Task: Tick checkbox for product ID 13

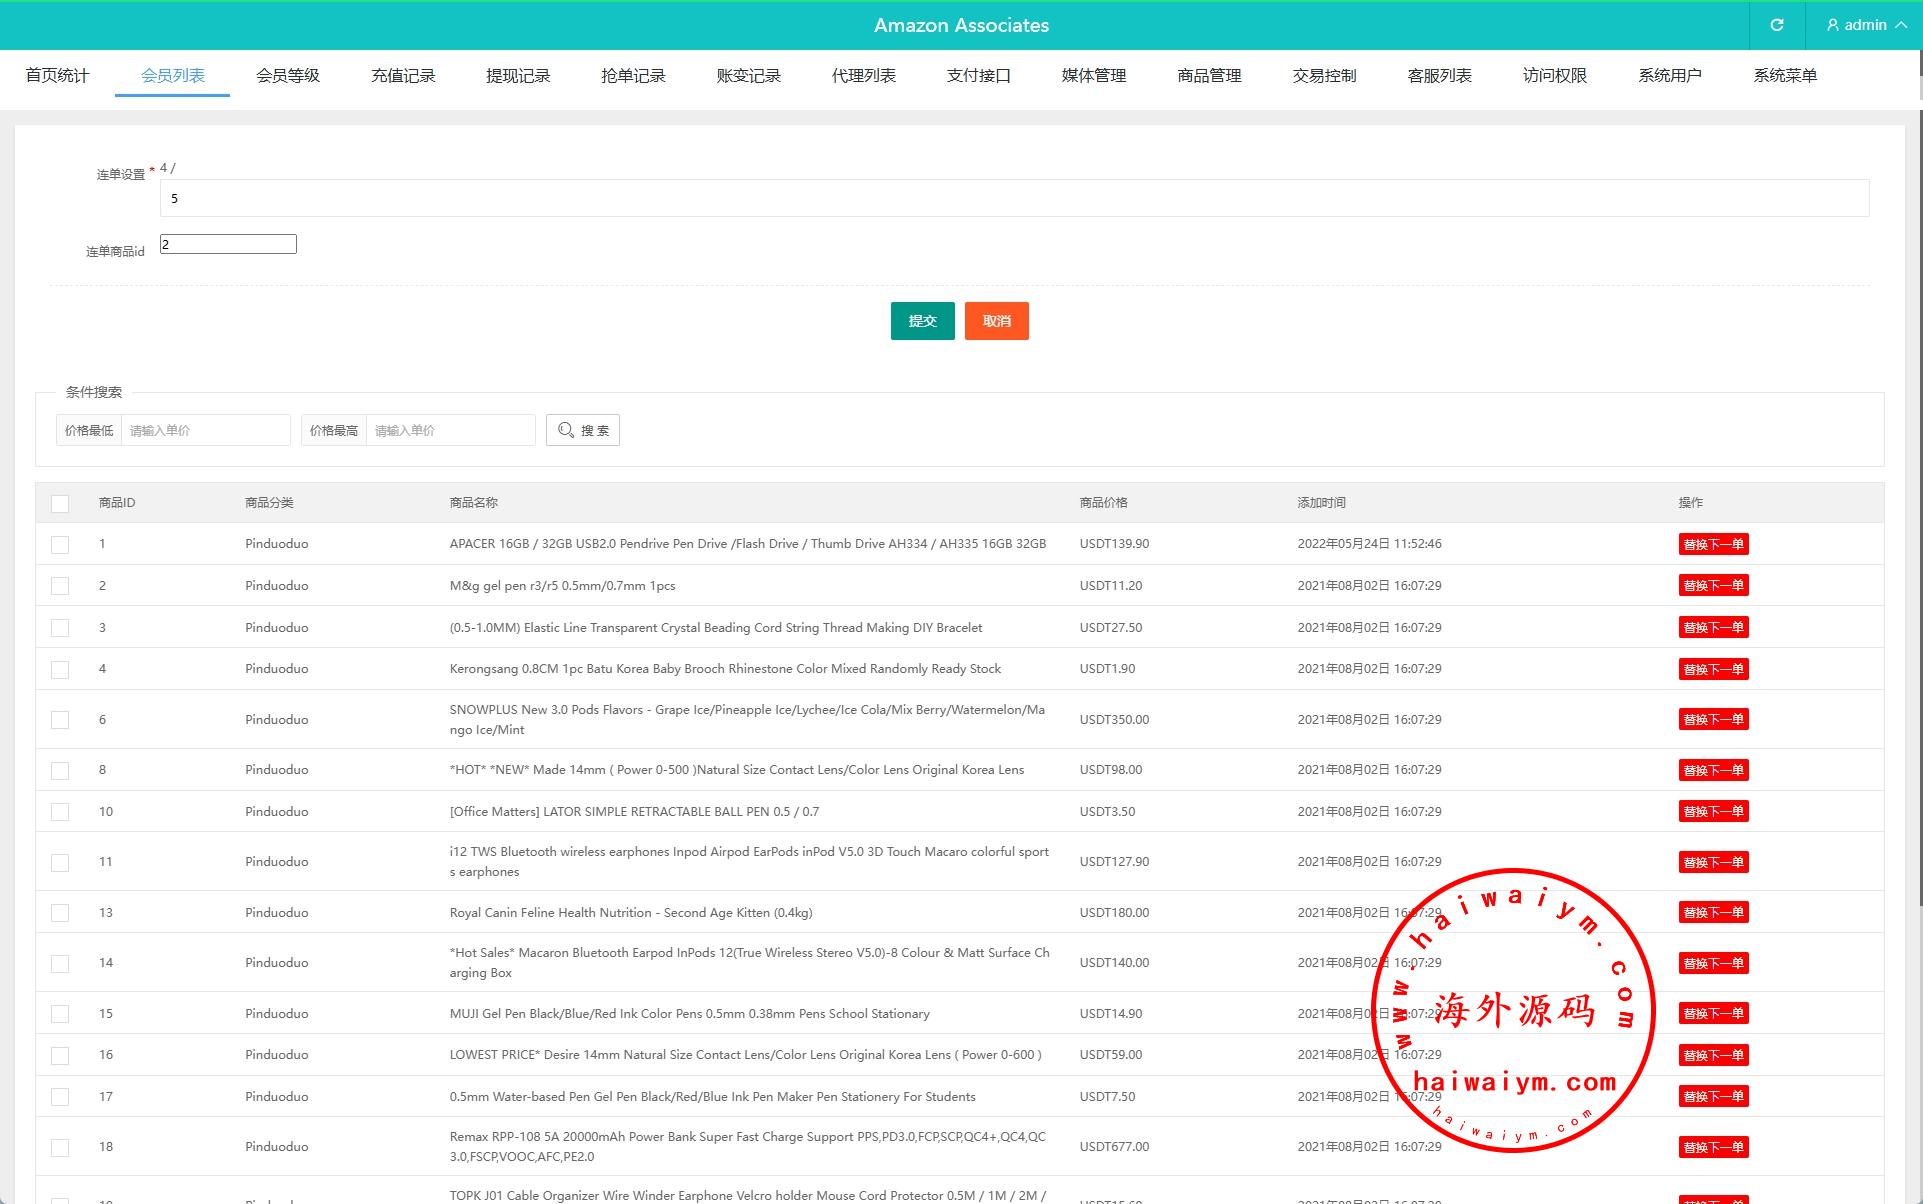Action: coord(60,913)
